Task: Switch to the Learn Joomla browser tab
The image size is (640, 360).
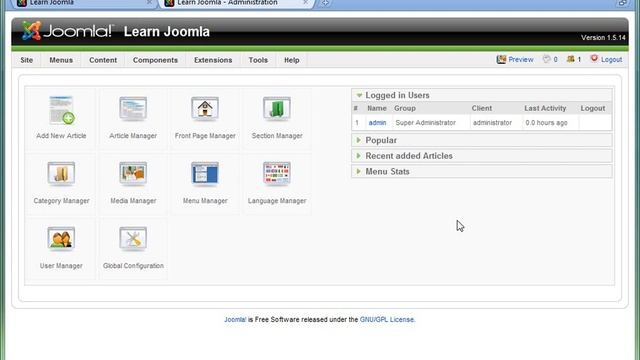Action: 84,3
